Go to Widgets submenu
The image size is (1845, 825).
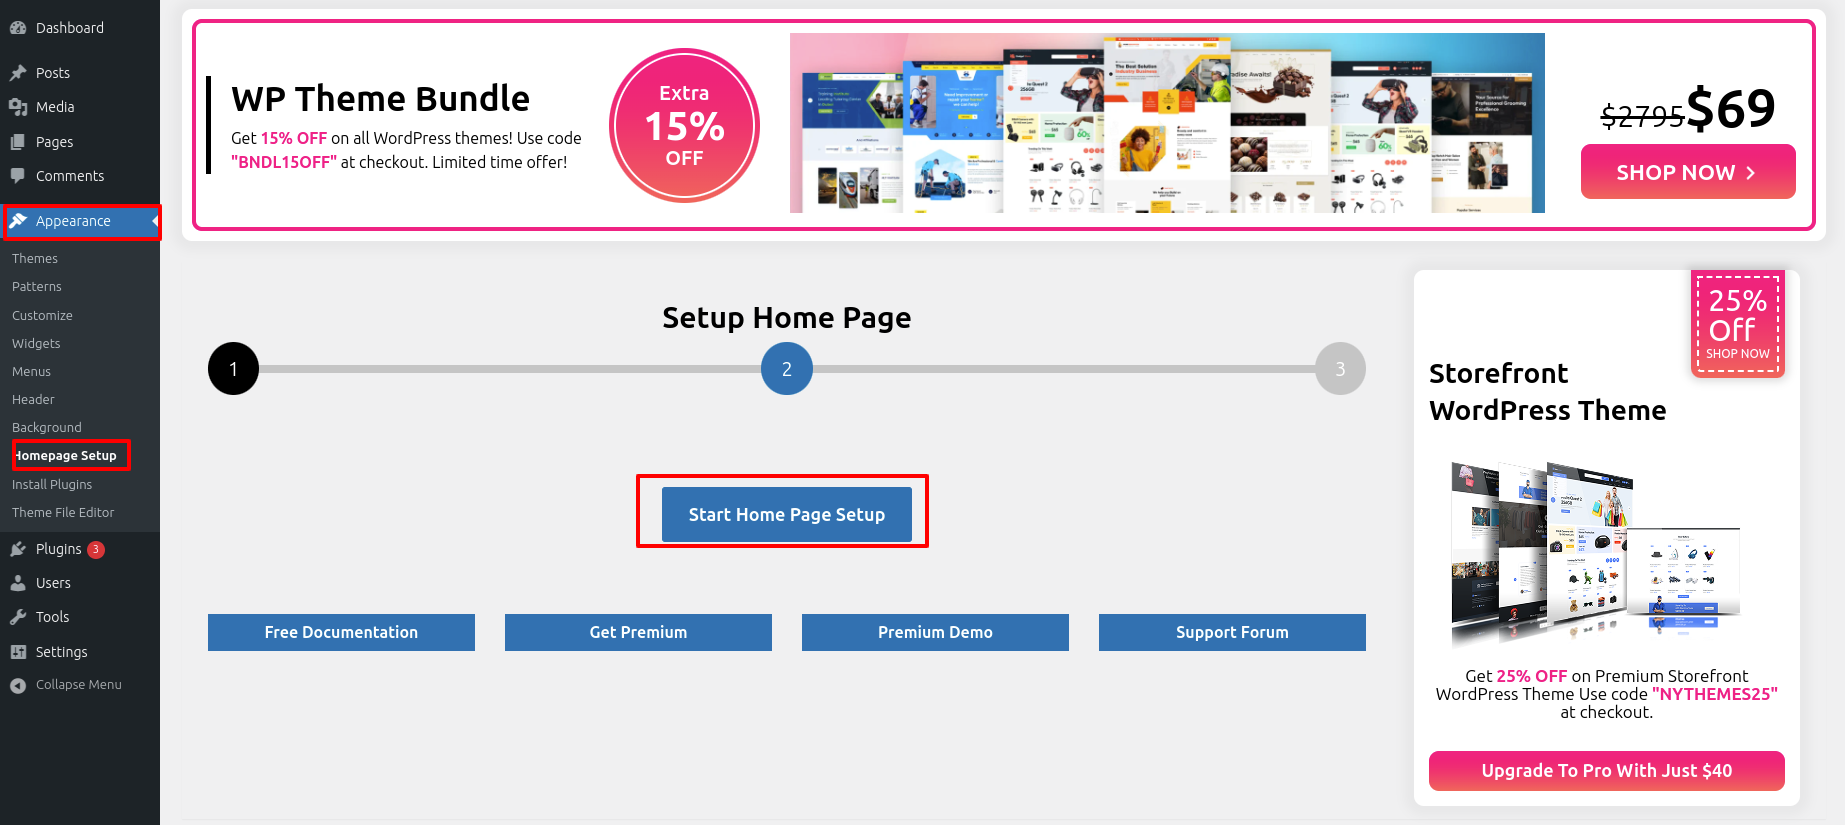[36, 344]
